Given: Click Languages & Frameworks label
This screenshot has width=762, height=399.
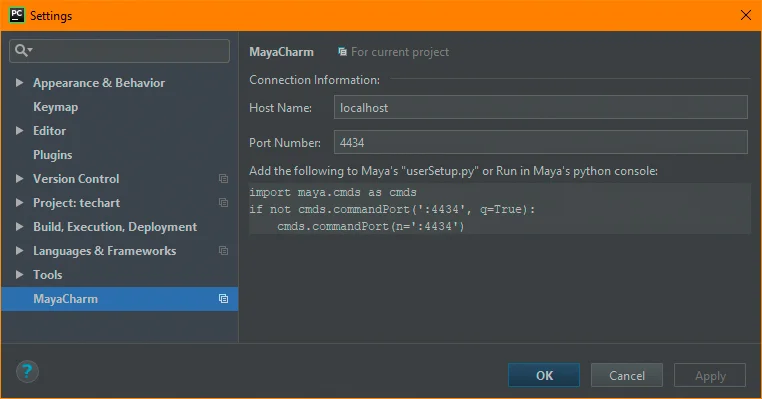Looking at the screenshot, I should [104, 251].
